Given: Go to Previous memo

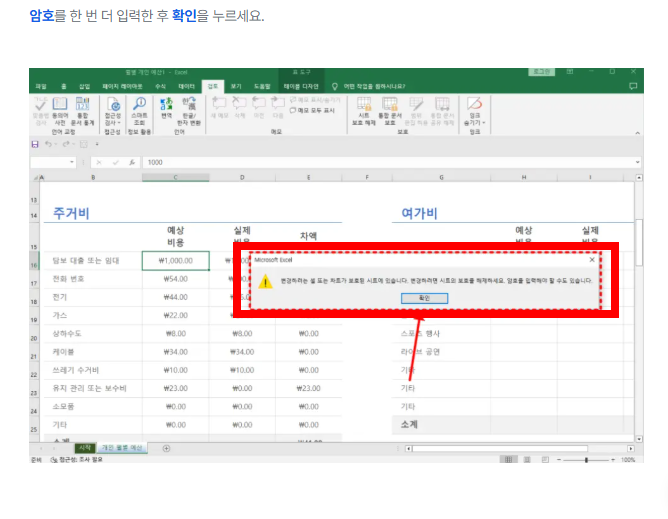Looking at the screenshot, I should (x=259, y=103).
